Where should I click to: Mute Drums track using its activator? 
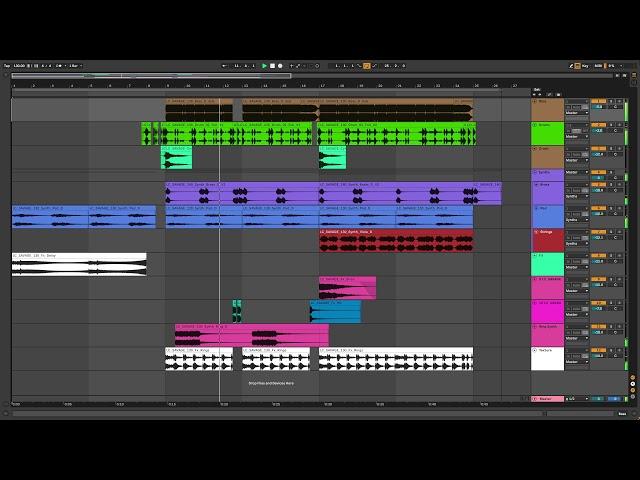(598, 125)
